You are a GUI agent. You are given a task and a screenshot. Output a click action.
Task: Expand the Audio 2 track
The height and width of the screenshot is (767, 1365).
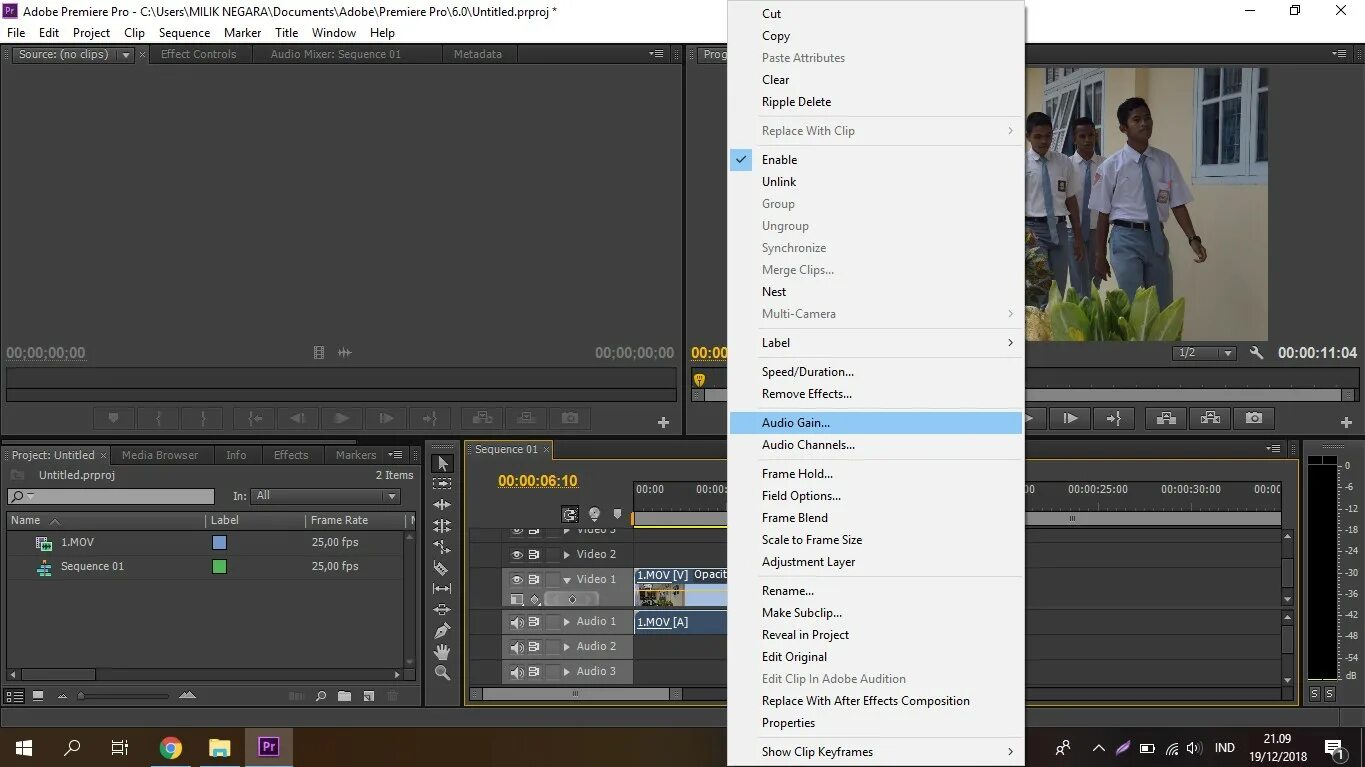pyautogui.click(x=567, y=647)
